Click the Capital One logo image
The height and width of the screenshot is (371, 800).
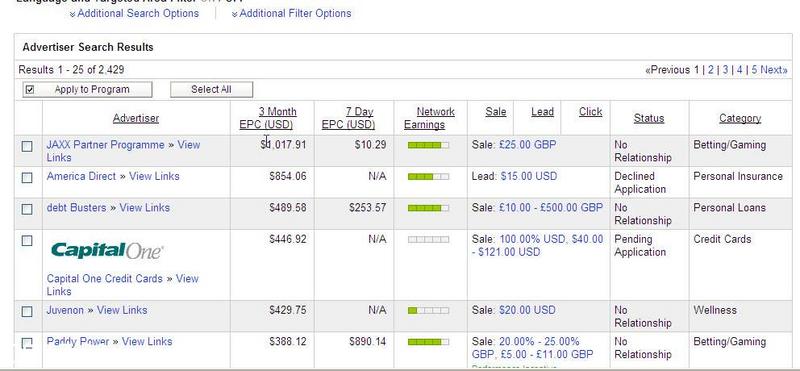tap(107, 251)
